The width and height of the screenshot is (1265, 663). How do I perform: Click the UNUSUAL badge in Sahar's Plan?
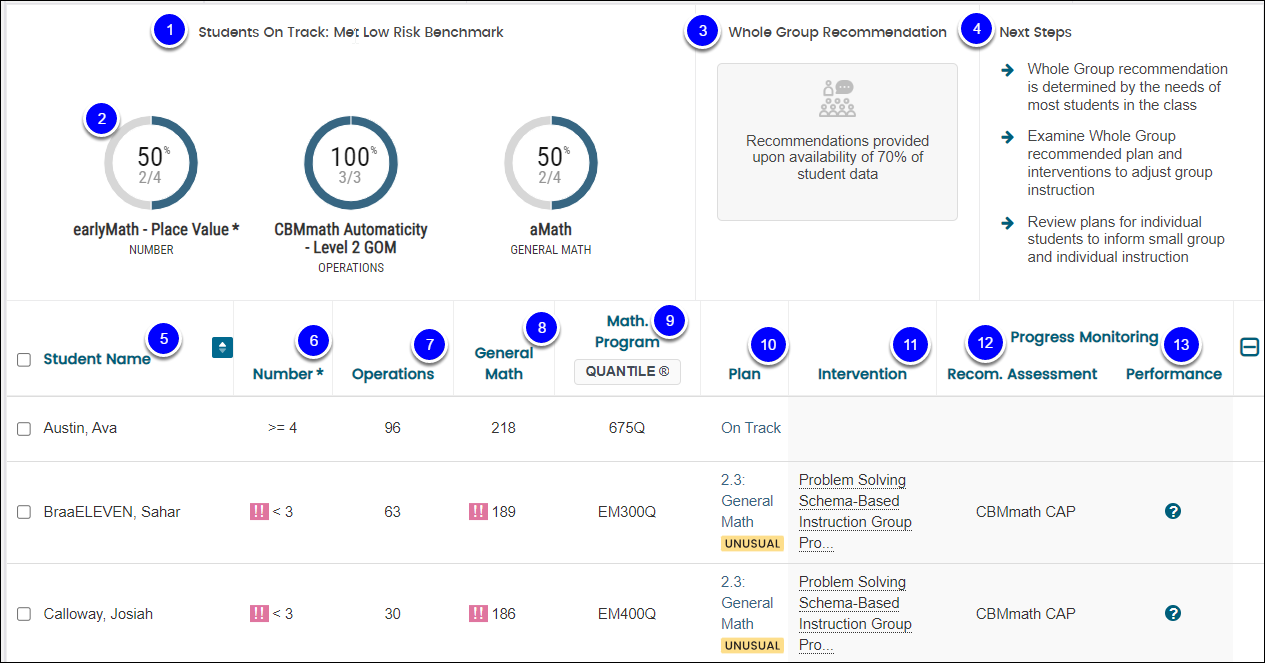click(752, 544)
